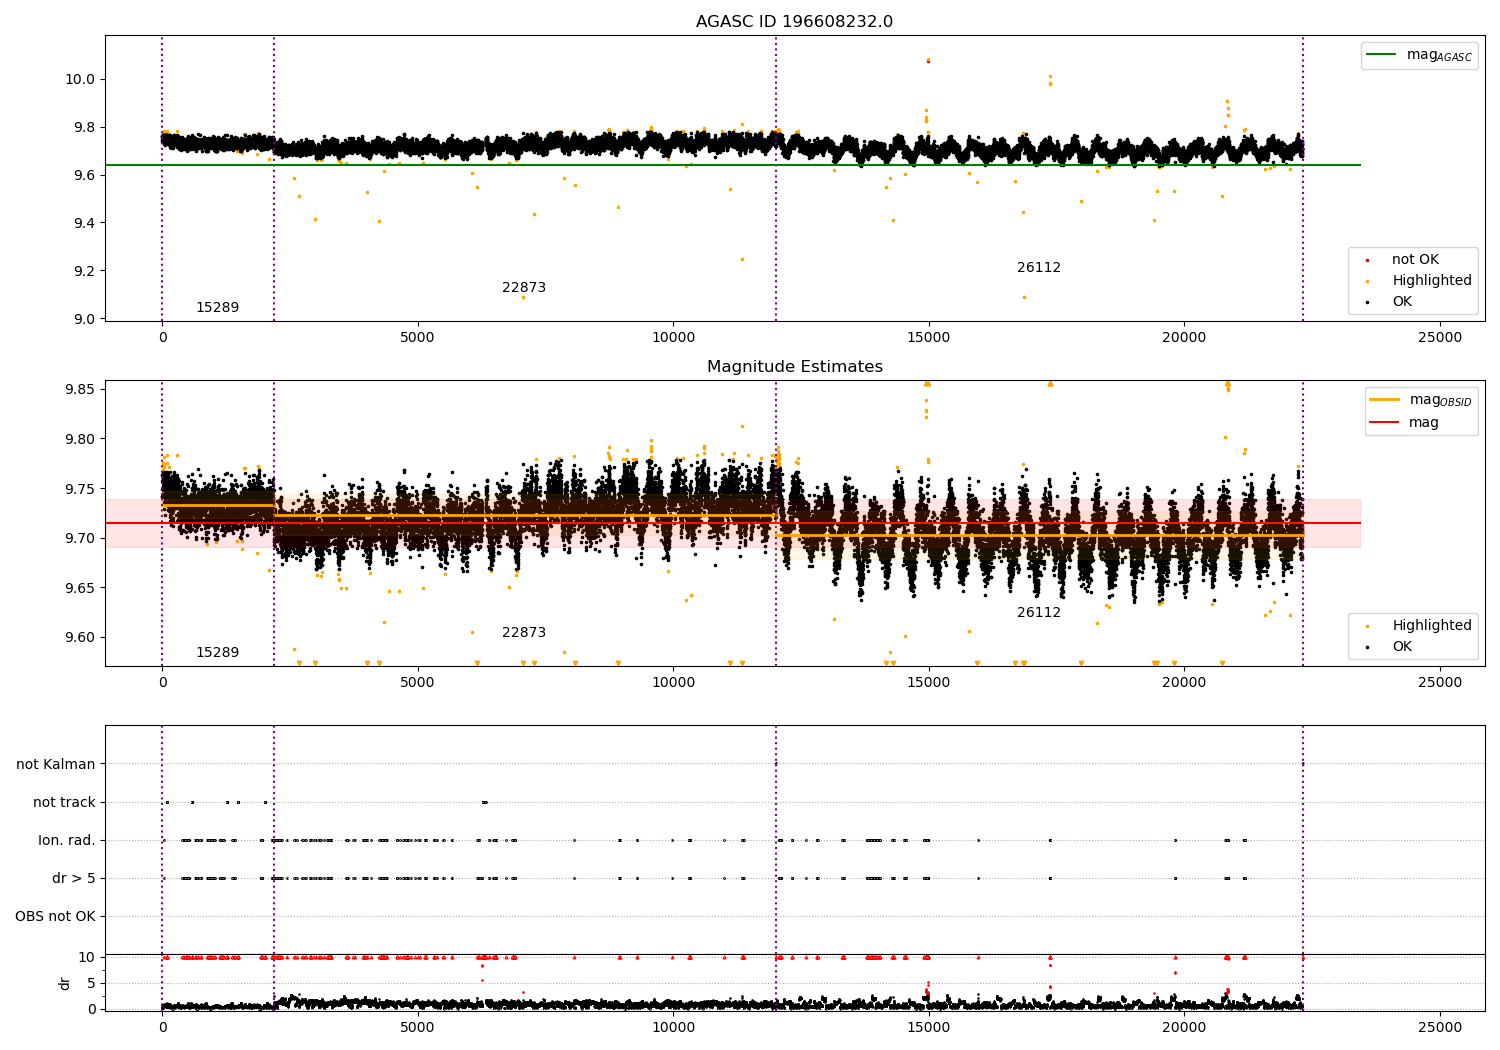Click 'OK' legend entry in Magnitude Estimates plot

[x=1402, y=647]
